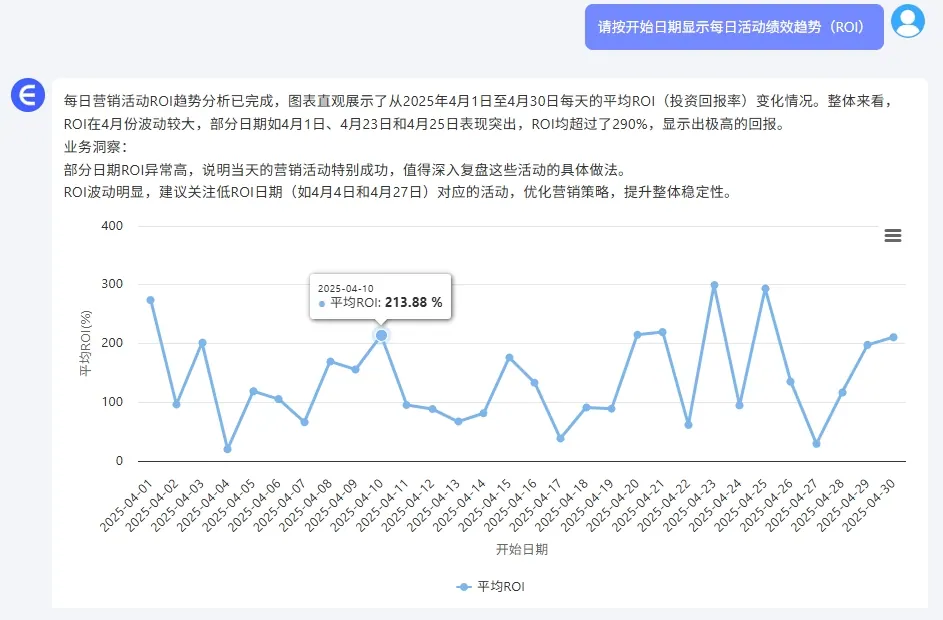Click the 2025-04-27 low data point

click(816, 444)
